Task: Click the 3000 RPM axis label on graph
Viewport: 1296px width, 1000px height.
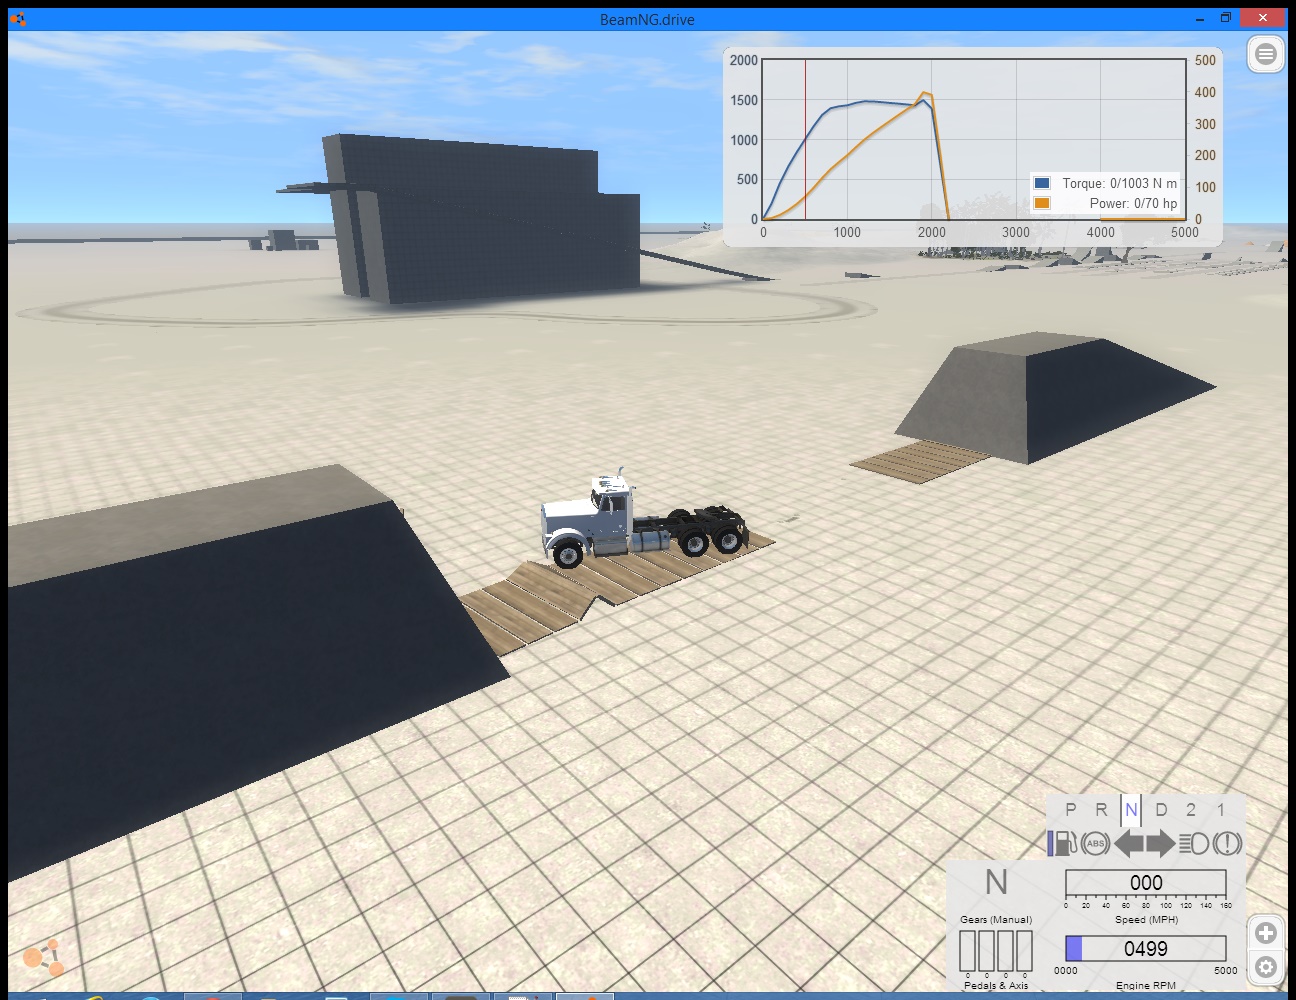Action: tap(1016, 232)
